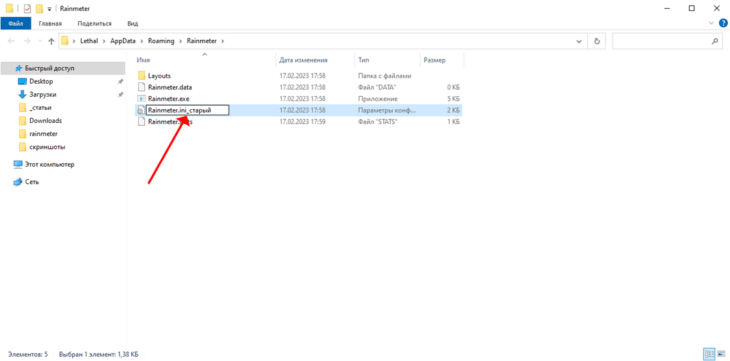This screenshot has width=730, height=361.
Task: Click the Выбран 1 элемент status text
Action: (99, 354)
